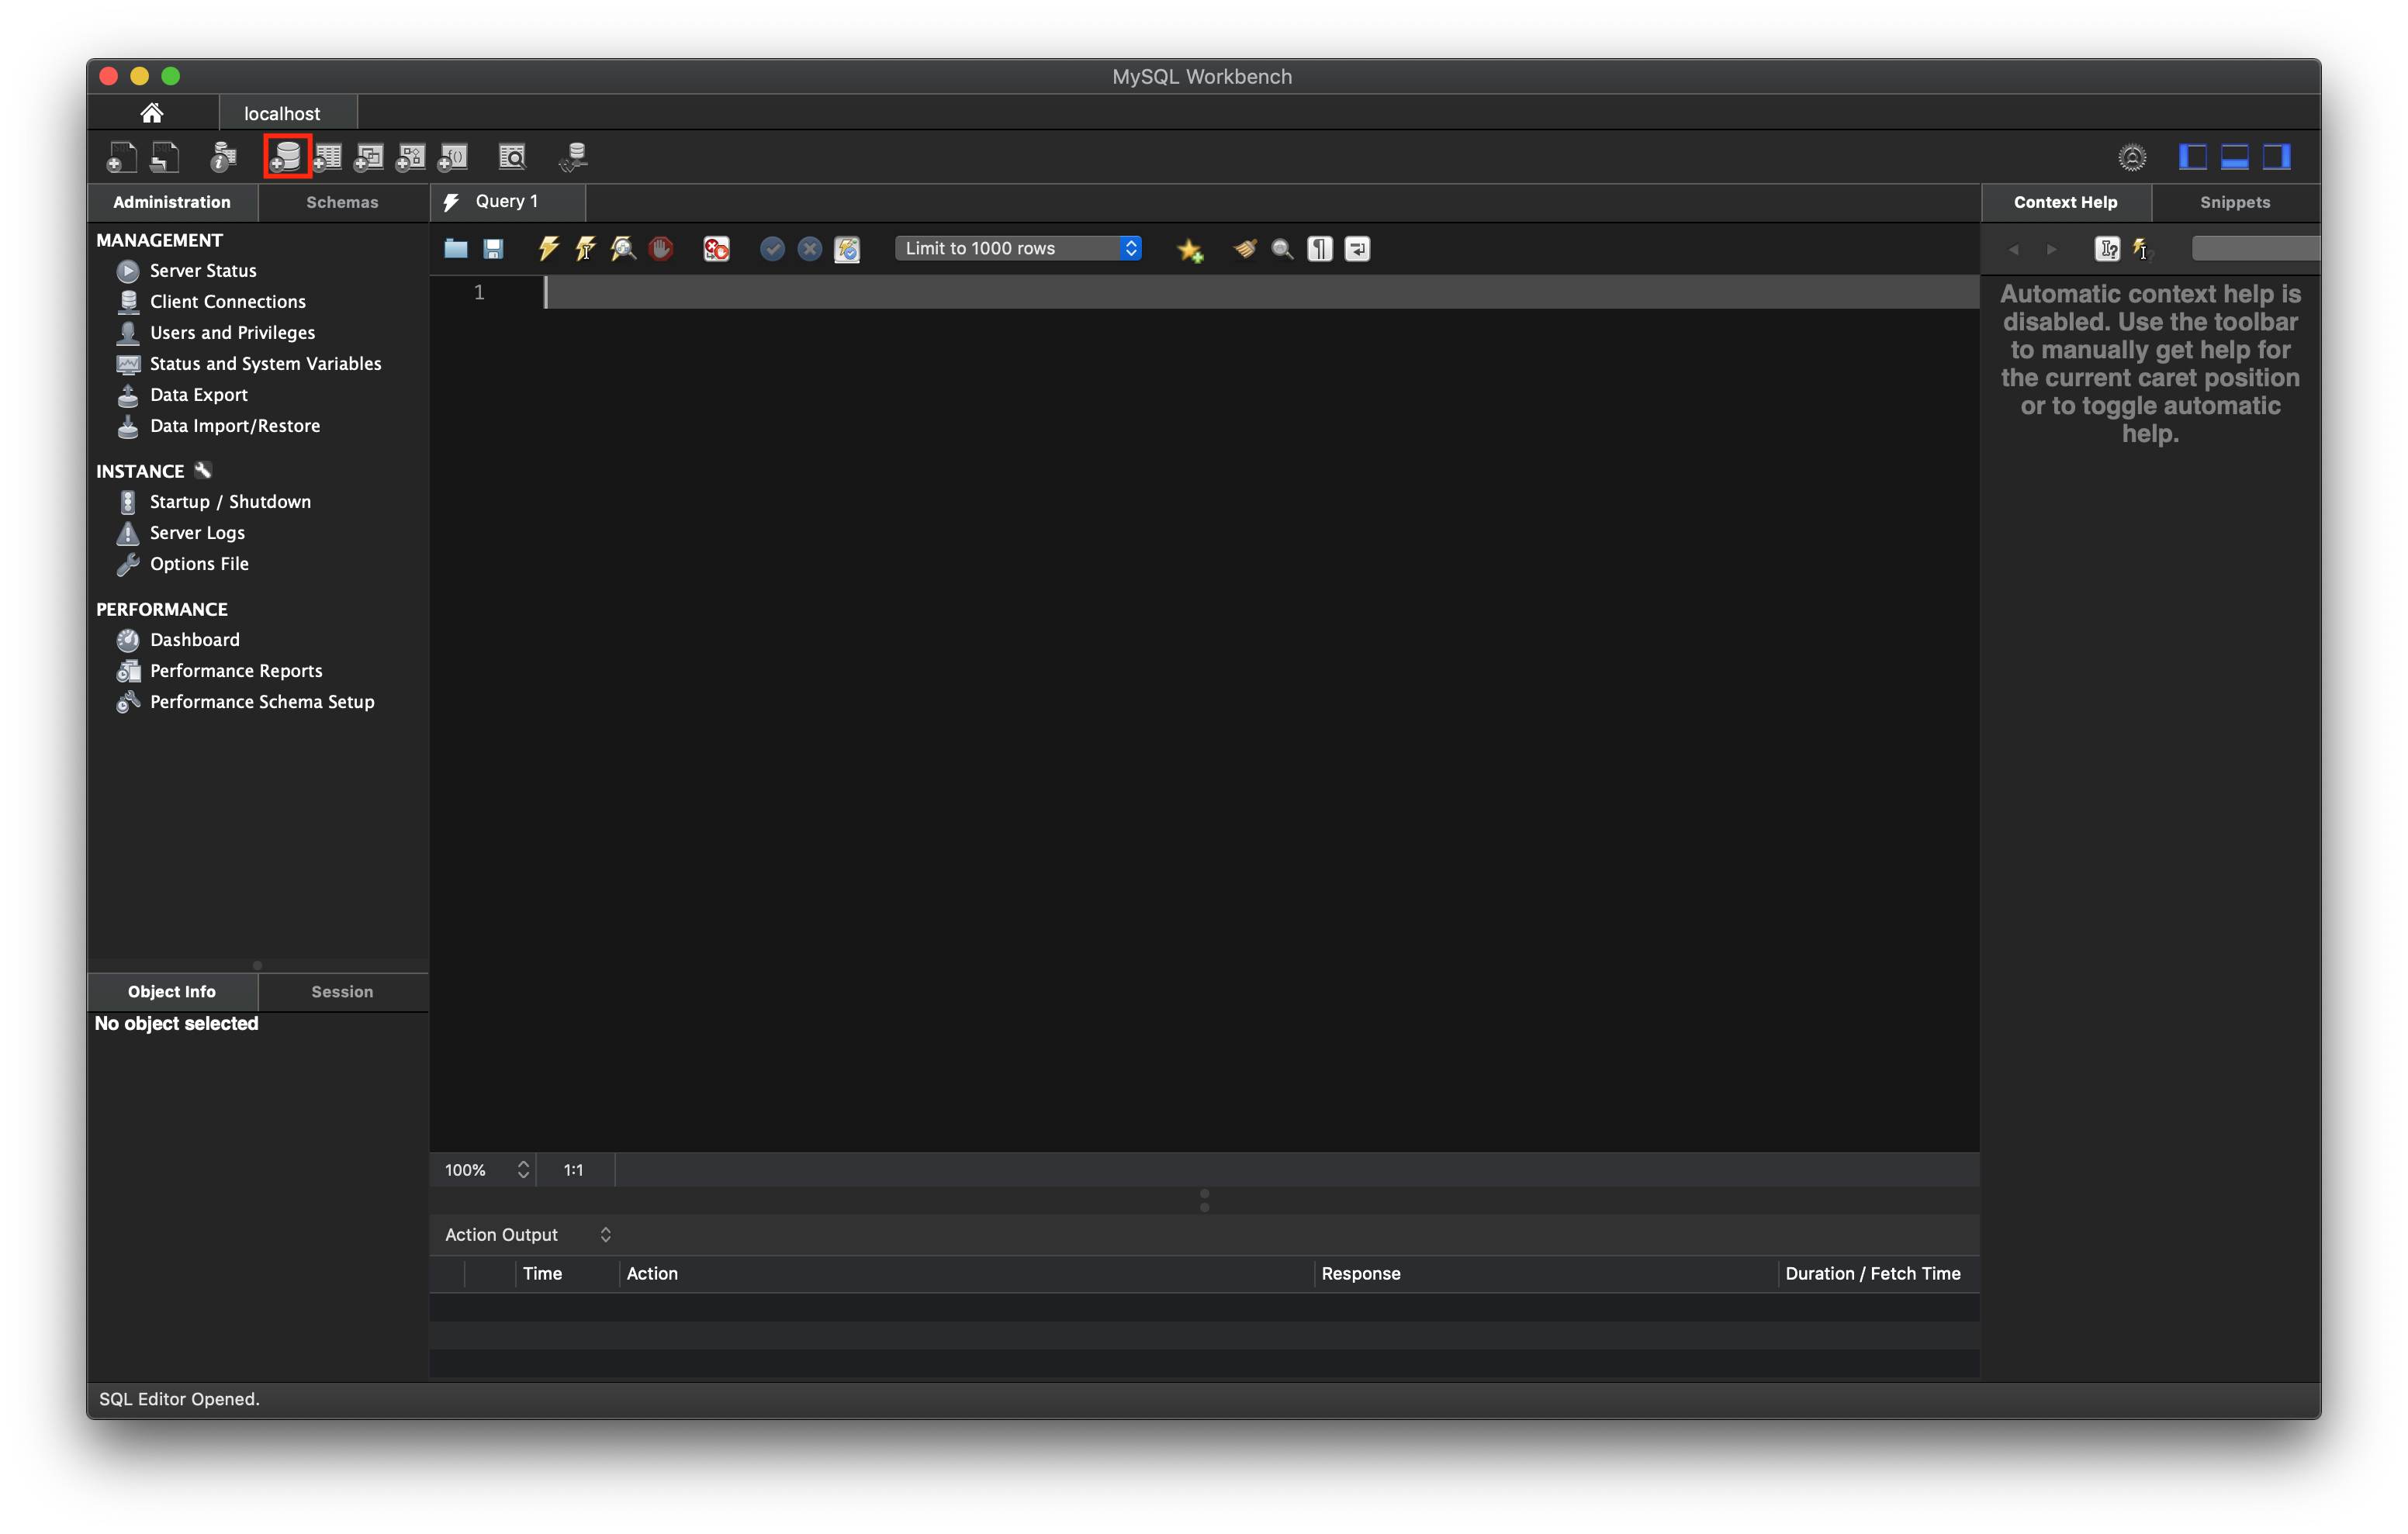The image size is (2408, 1534).
Task: Toggle the right sidebar panel
Action: coord(2277,157)
